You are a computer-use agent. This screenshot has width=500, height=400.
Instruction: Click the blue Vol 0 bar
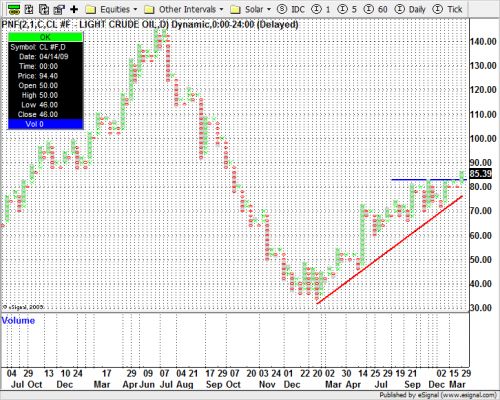pyautogui.click(x=45, y=124)
